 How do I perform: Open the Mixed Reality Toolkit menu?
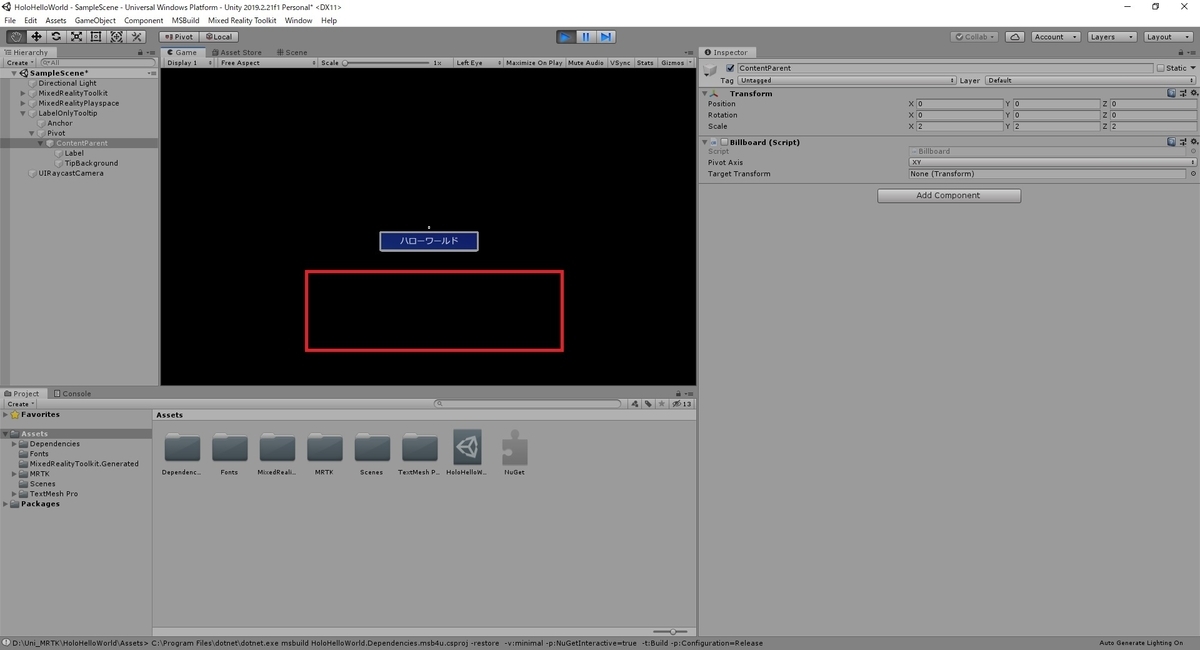[x=242, y=20]
